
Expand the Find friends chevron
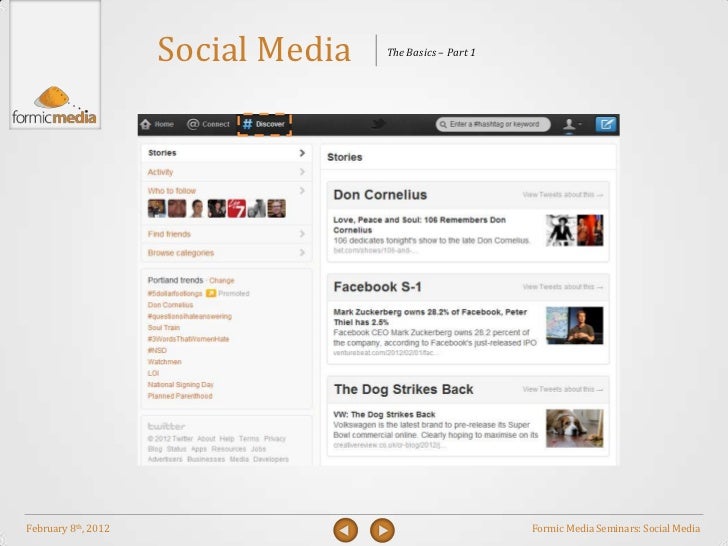coord(302,234)
